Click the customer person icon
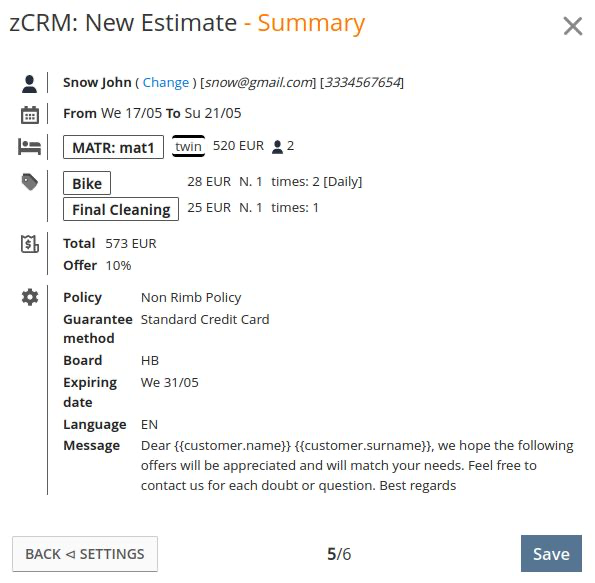This screenshot has width=595, height=583. click(29, 84)
